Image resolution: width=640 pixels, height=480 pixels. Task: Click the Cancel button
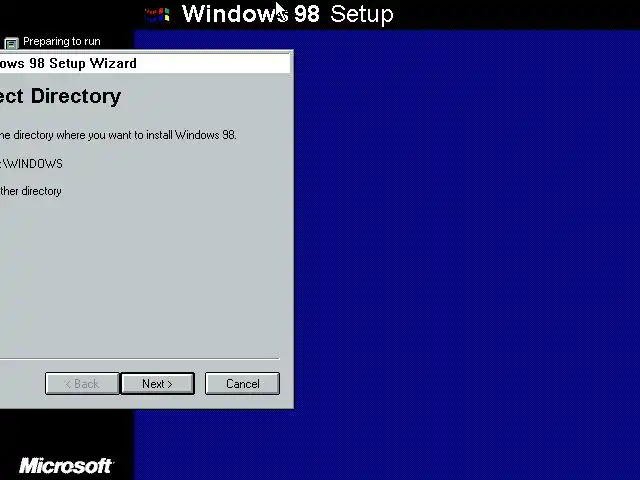pyautogui.click(x=242, y=384)
